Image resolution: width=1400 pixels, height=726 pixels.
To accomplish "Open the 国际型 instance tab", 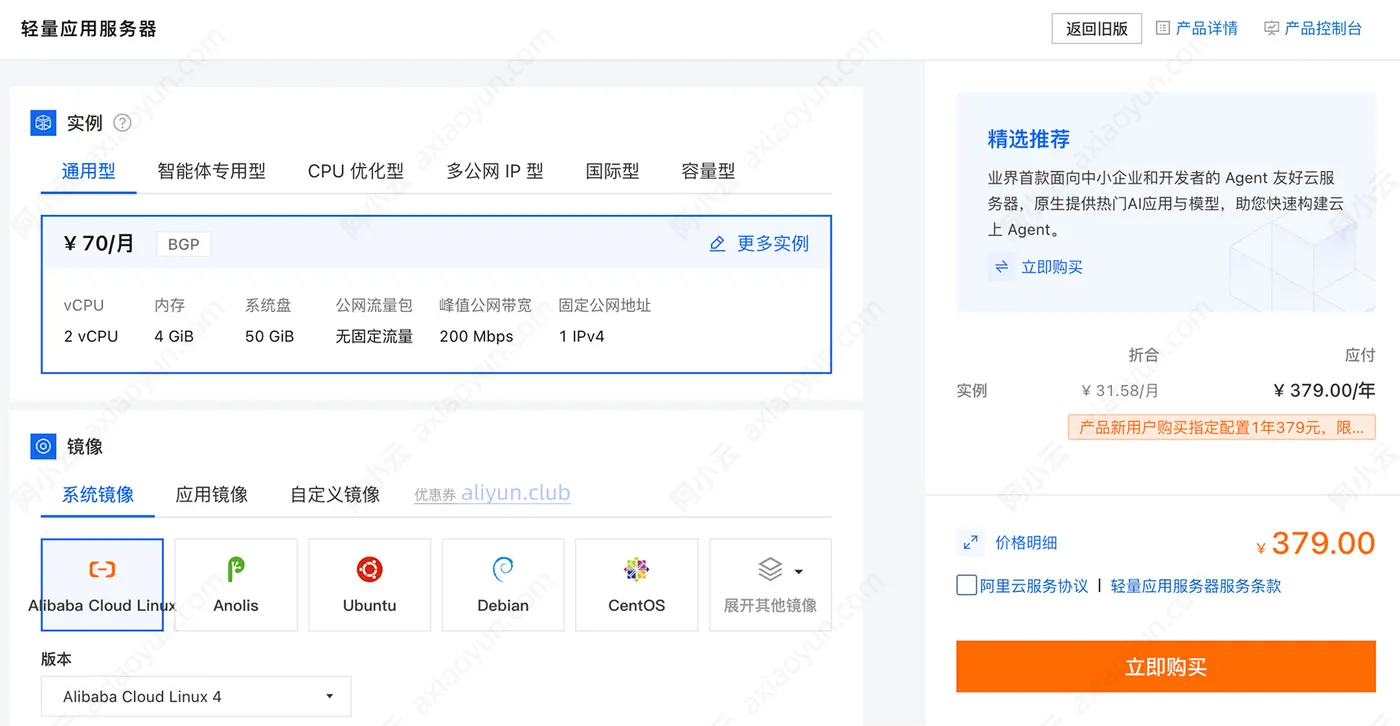I will 612,171.
